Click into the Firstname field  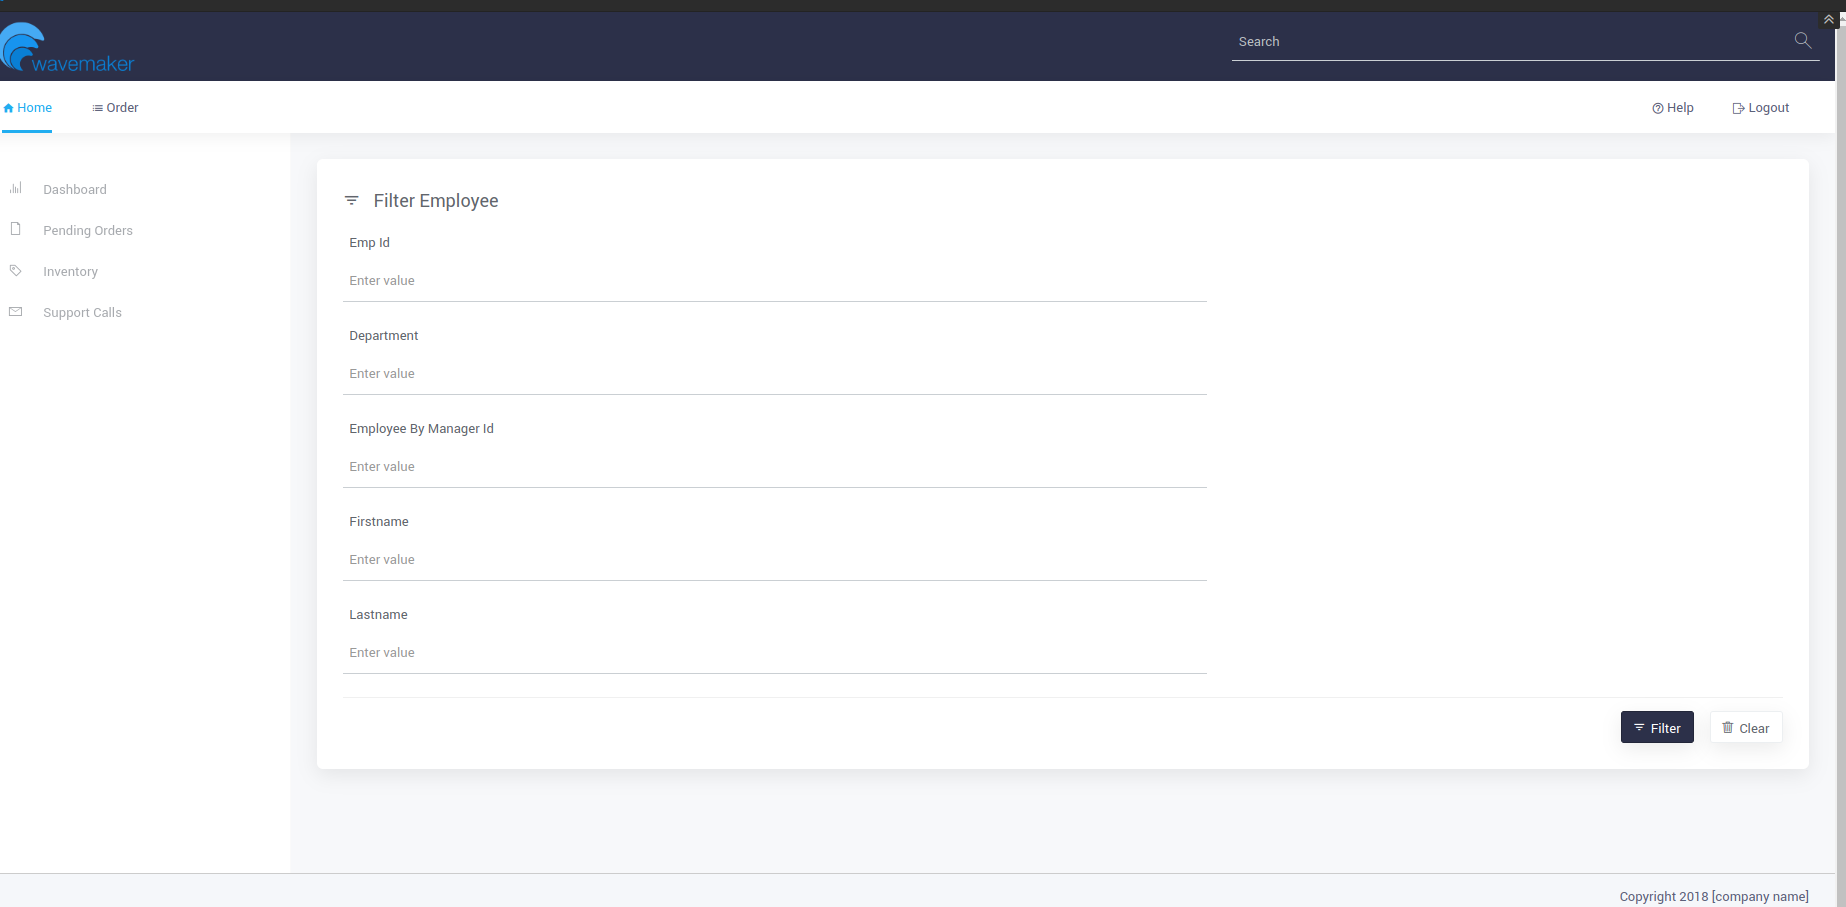[775, 560]
